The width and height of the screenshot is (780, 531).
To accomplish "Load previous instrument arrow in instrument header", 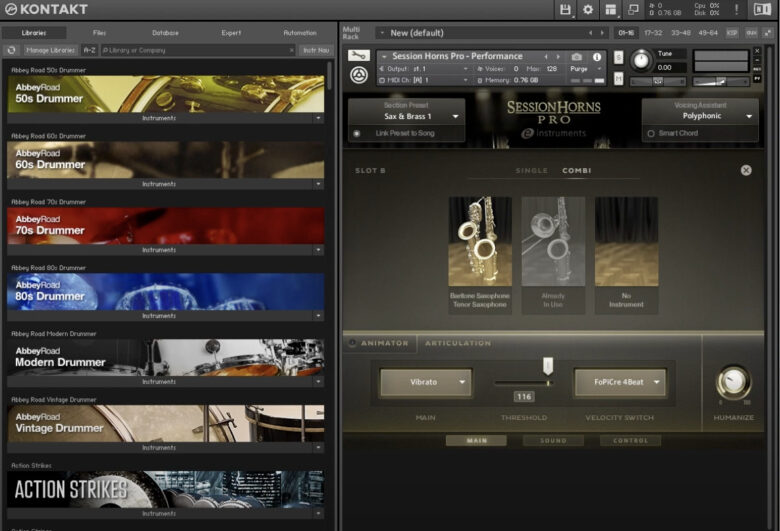I will [x=546, y=57].
